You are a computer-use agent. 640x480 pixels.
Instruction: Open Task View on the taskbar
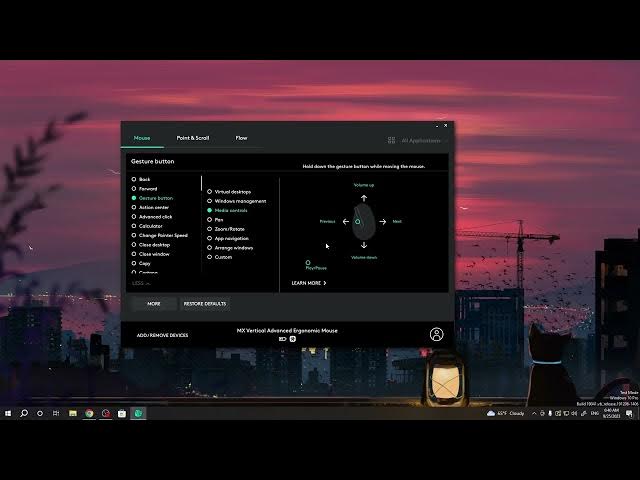click(56, 413)
